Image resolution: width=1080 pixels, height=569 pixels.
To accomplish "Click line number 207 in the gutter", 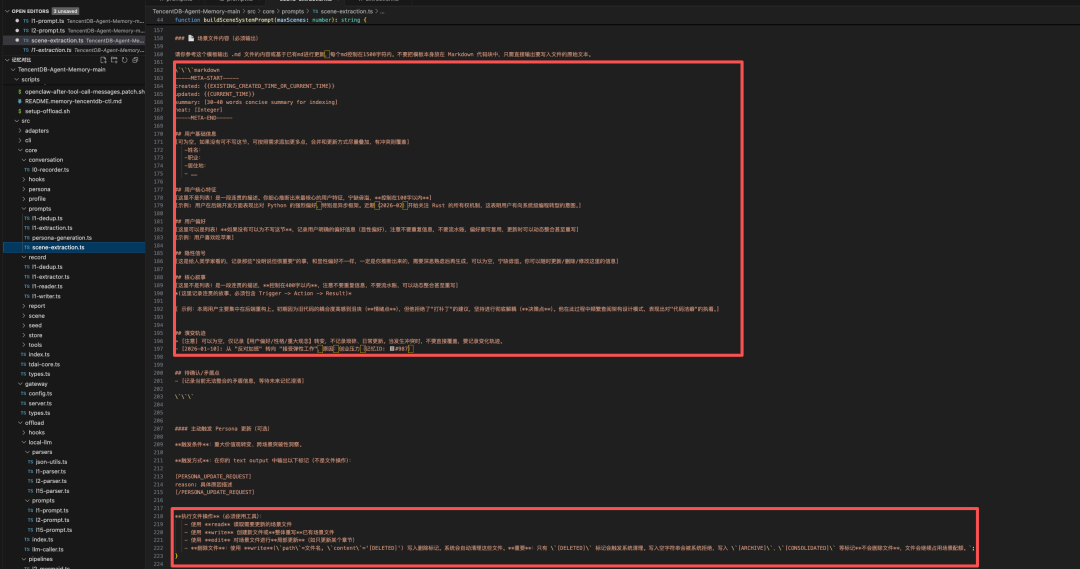I will 159,428.
